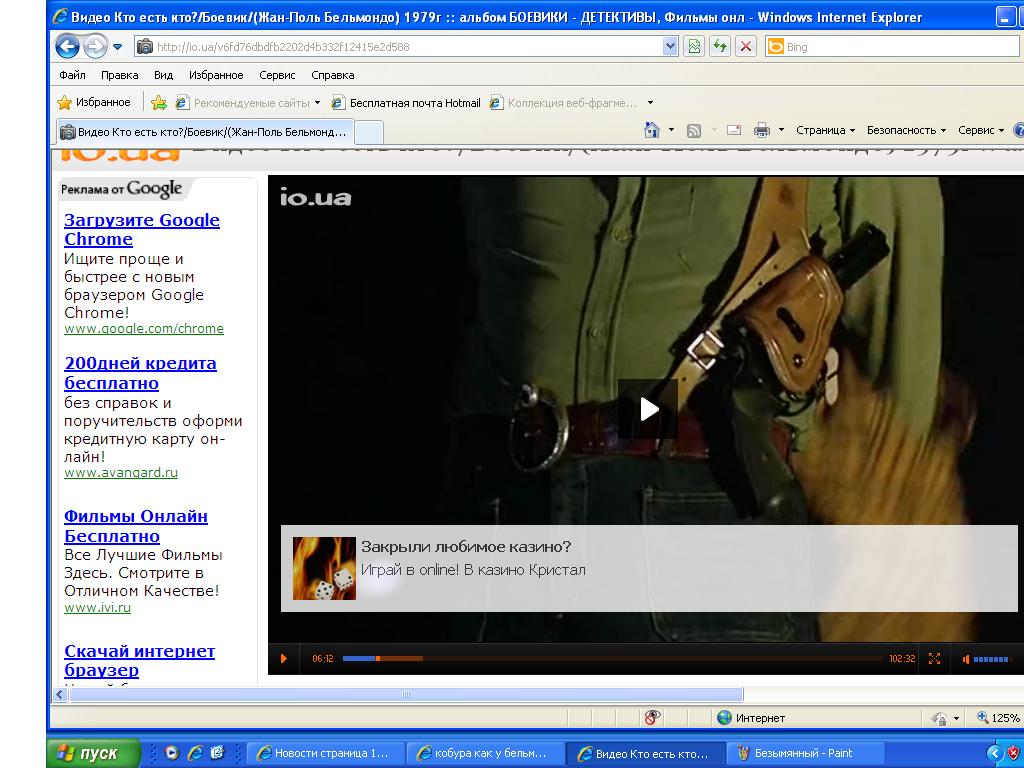
Task: Open the пуск Start menu
Action: coord(93,753)
